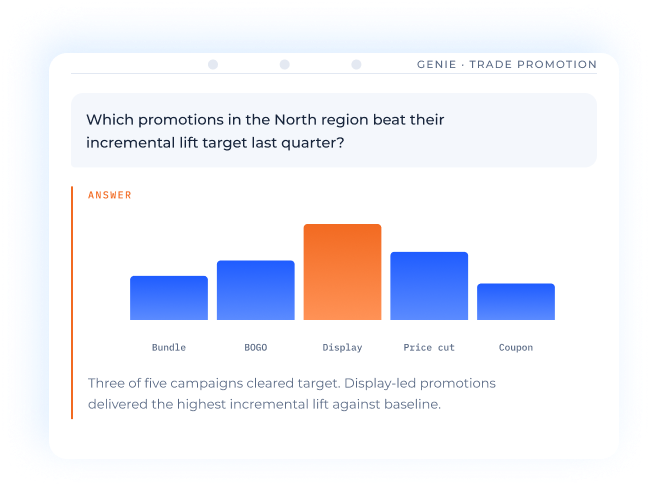The height and width of the screenshot is (486, 650).
Task: Click the Display axis label
Action: (x=342, y=347)
